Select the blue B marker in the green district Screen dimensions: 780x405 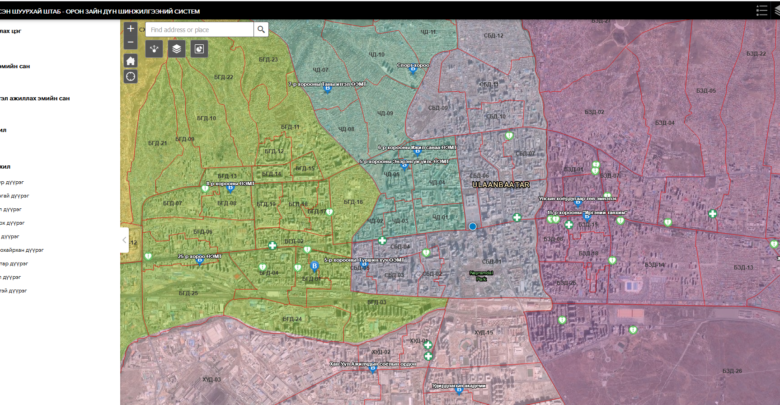tap(315, 266)
